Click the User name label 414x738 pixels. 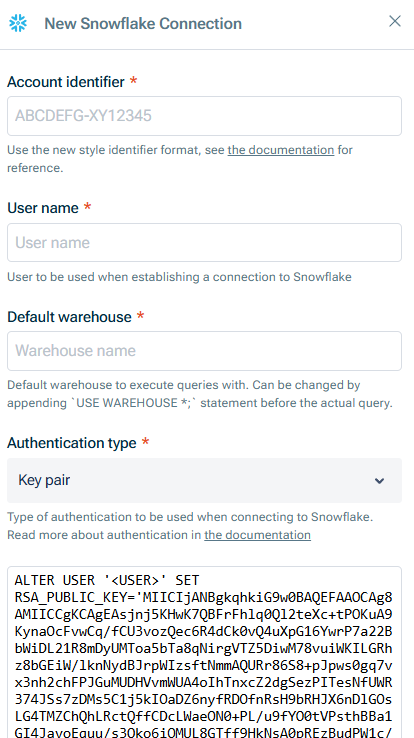[x=43, y=208]
